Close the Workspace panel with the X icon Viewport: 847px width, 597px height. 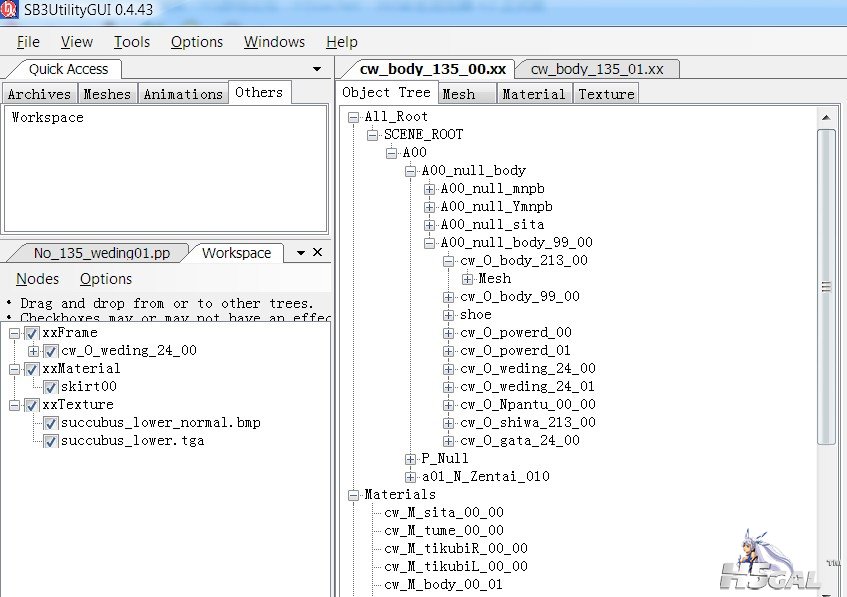tap(317, 253)
